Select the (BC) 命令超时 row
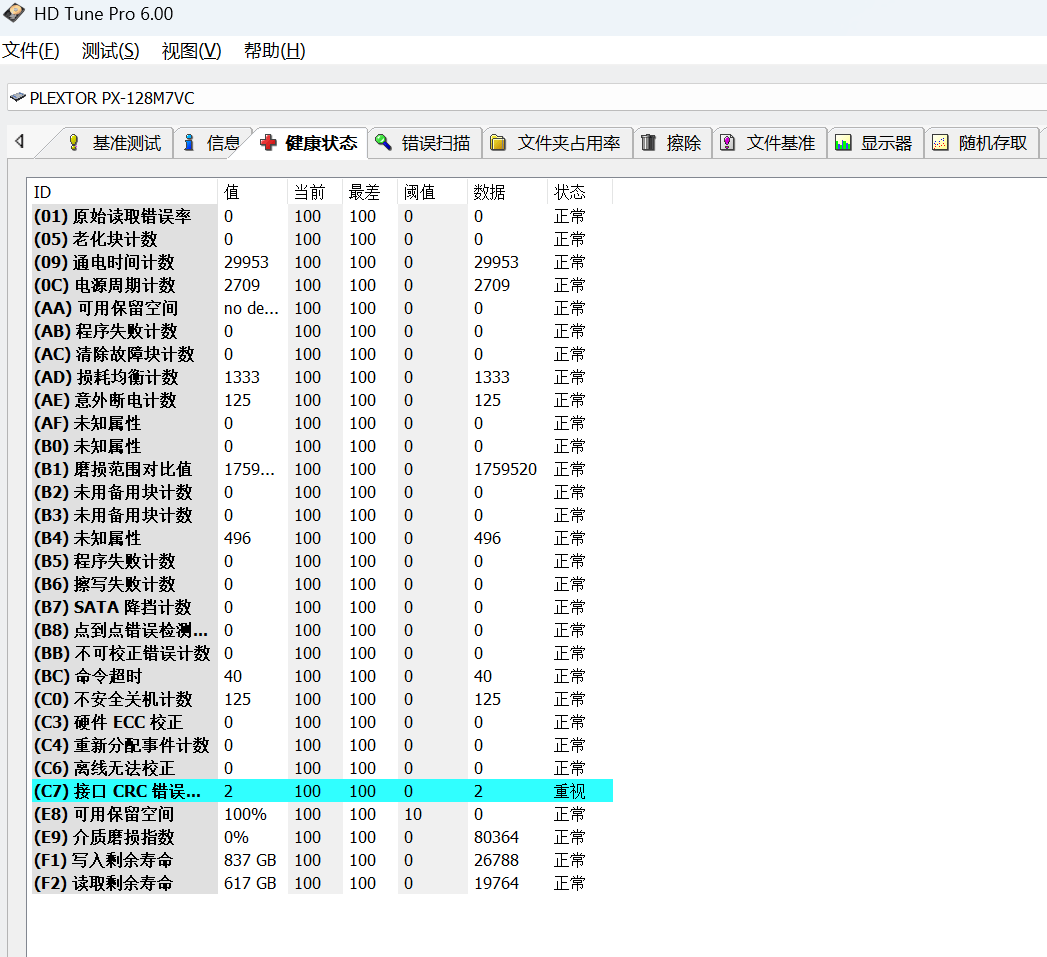 [322, 677]
